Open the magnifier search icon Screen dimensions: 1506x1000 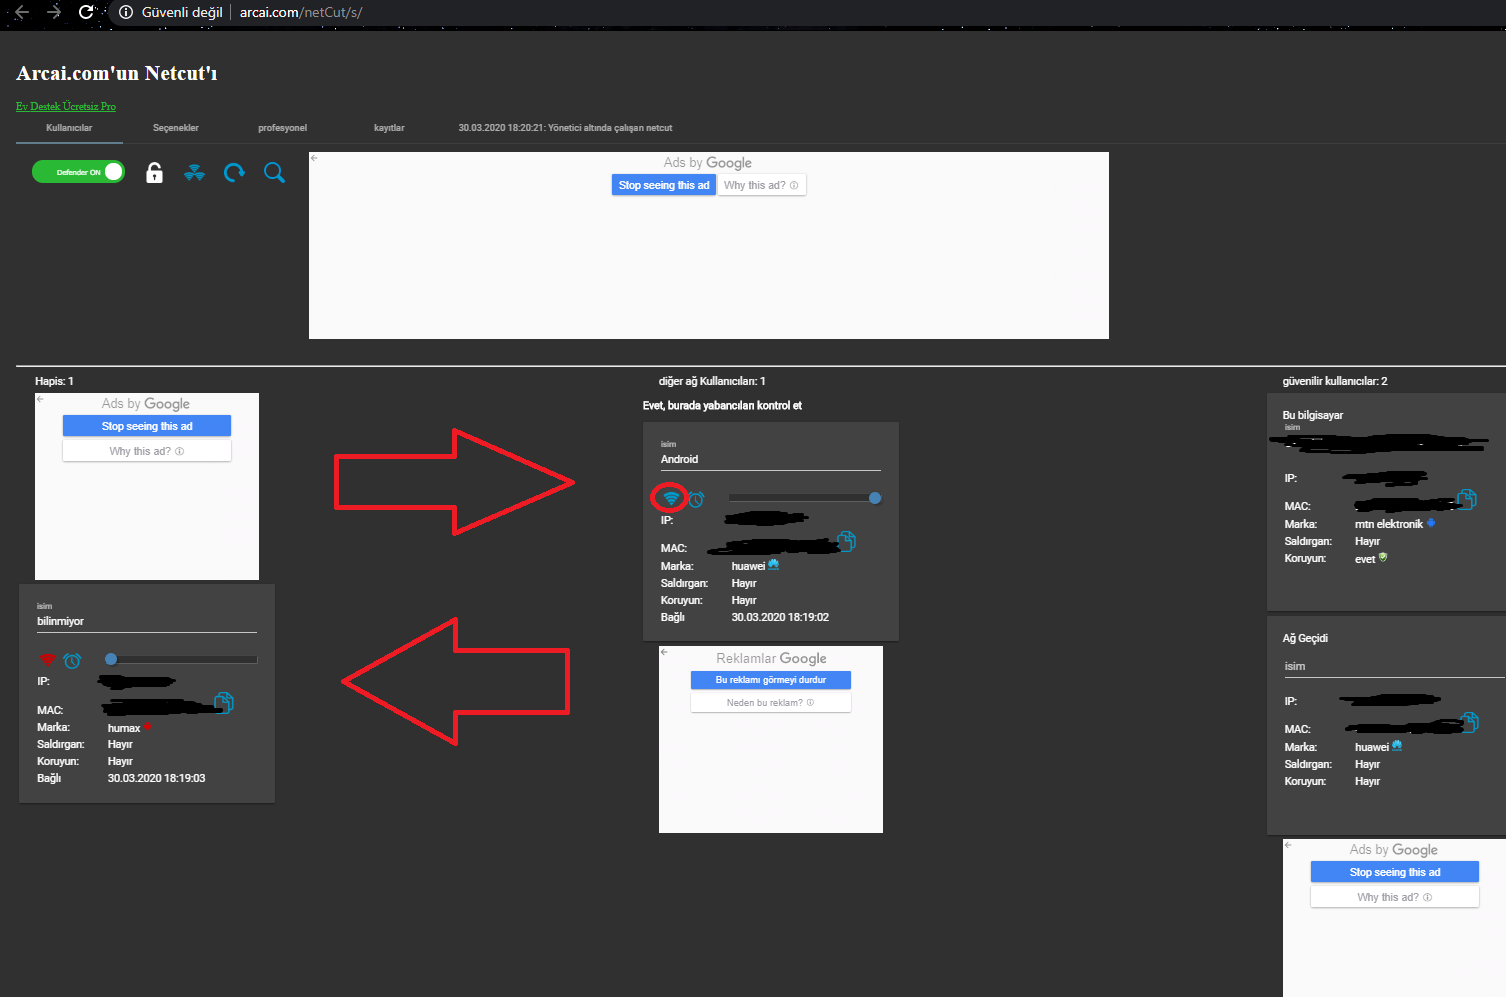274,173
